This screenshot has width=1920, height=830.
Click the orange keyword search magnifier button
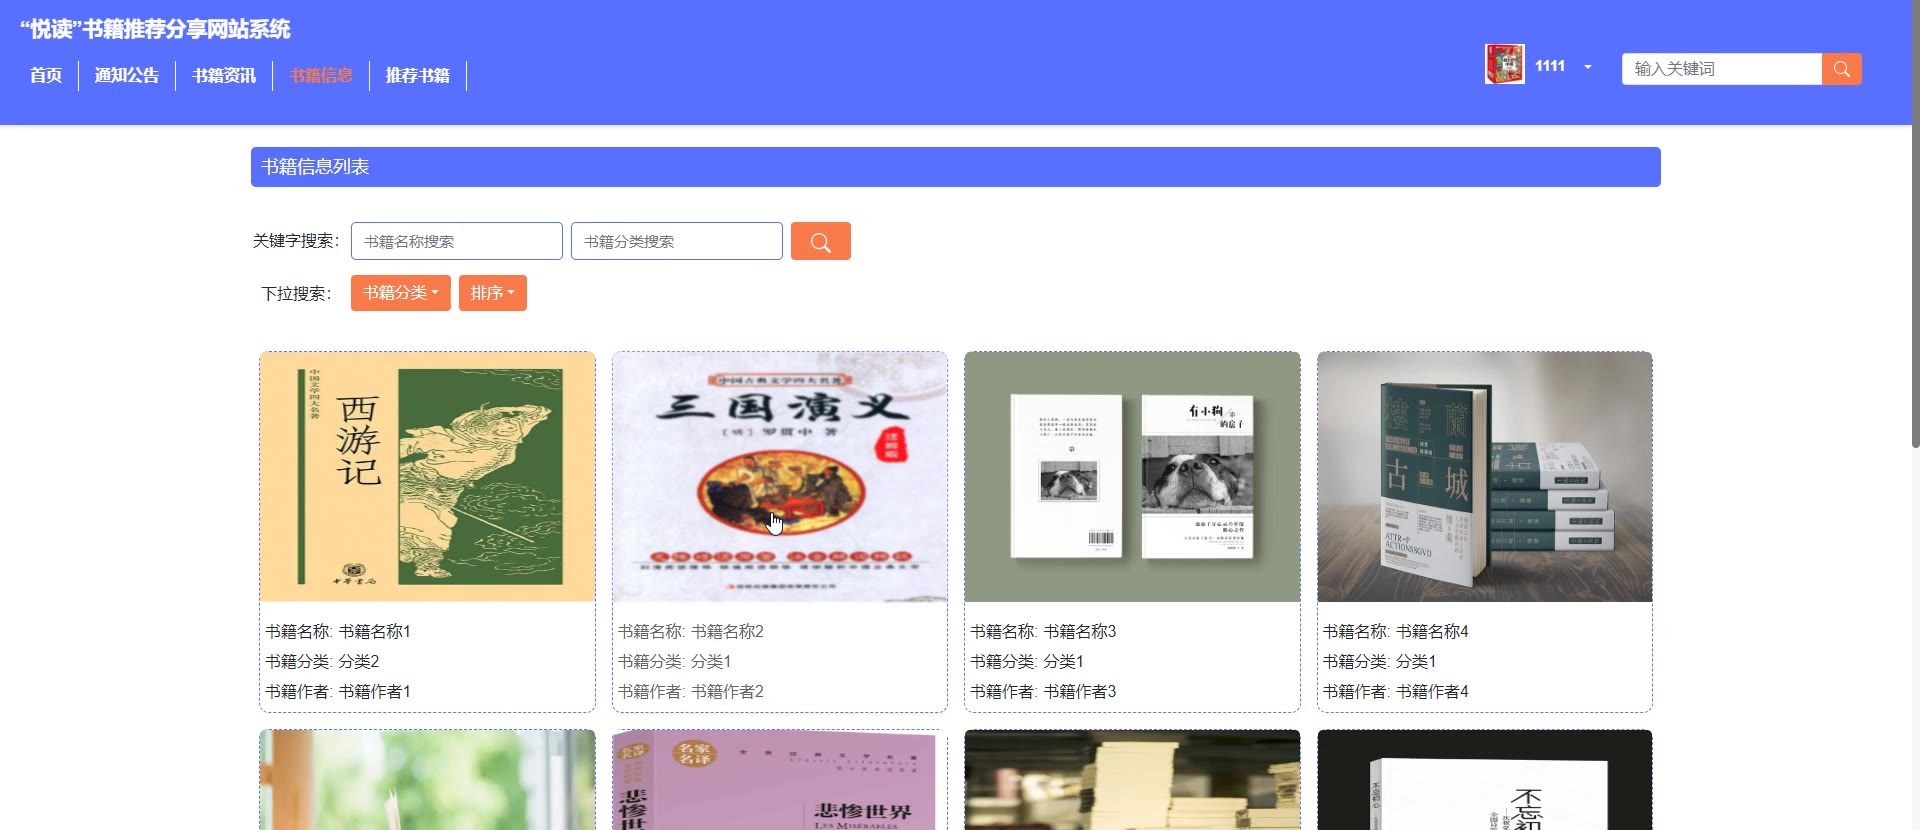click(x=820, y=241)
